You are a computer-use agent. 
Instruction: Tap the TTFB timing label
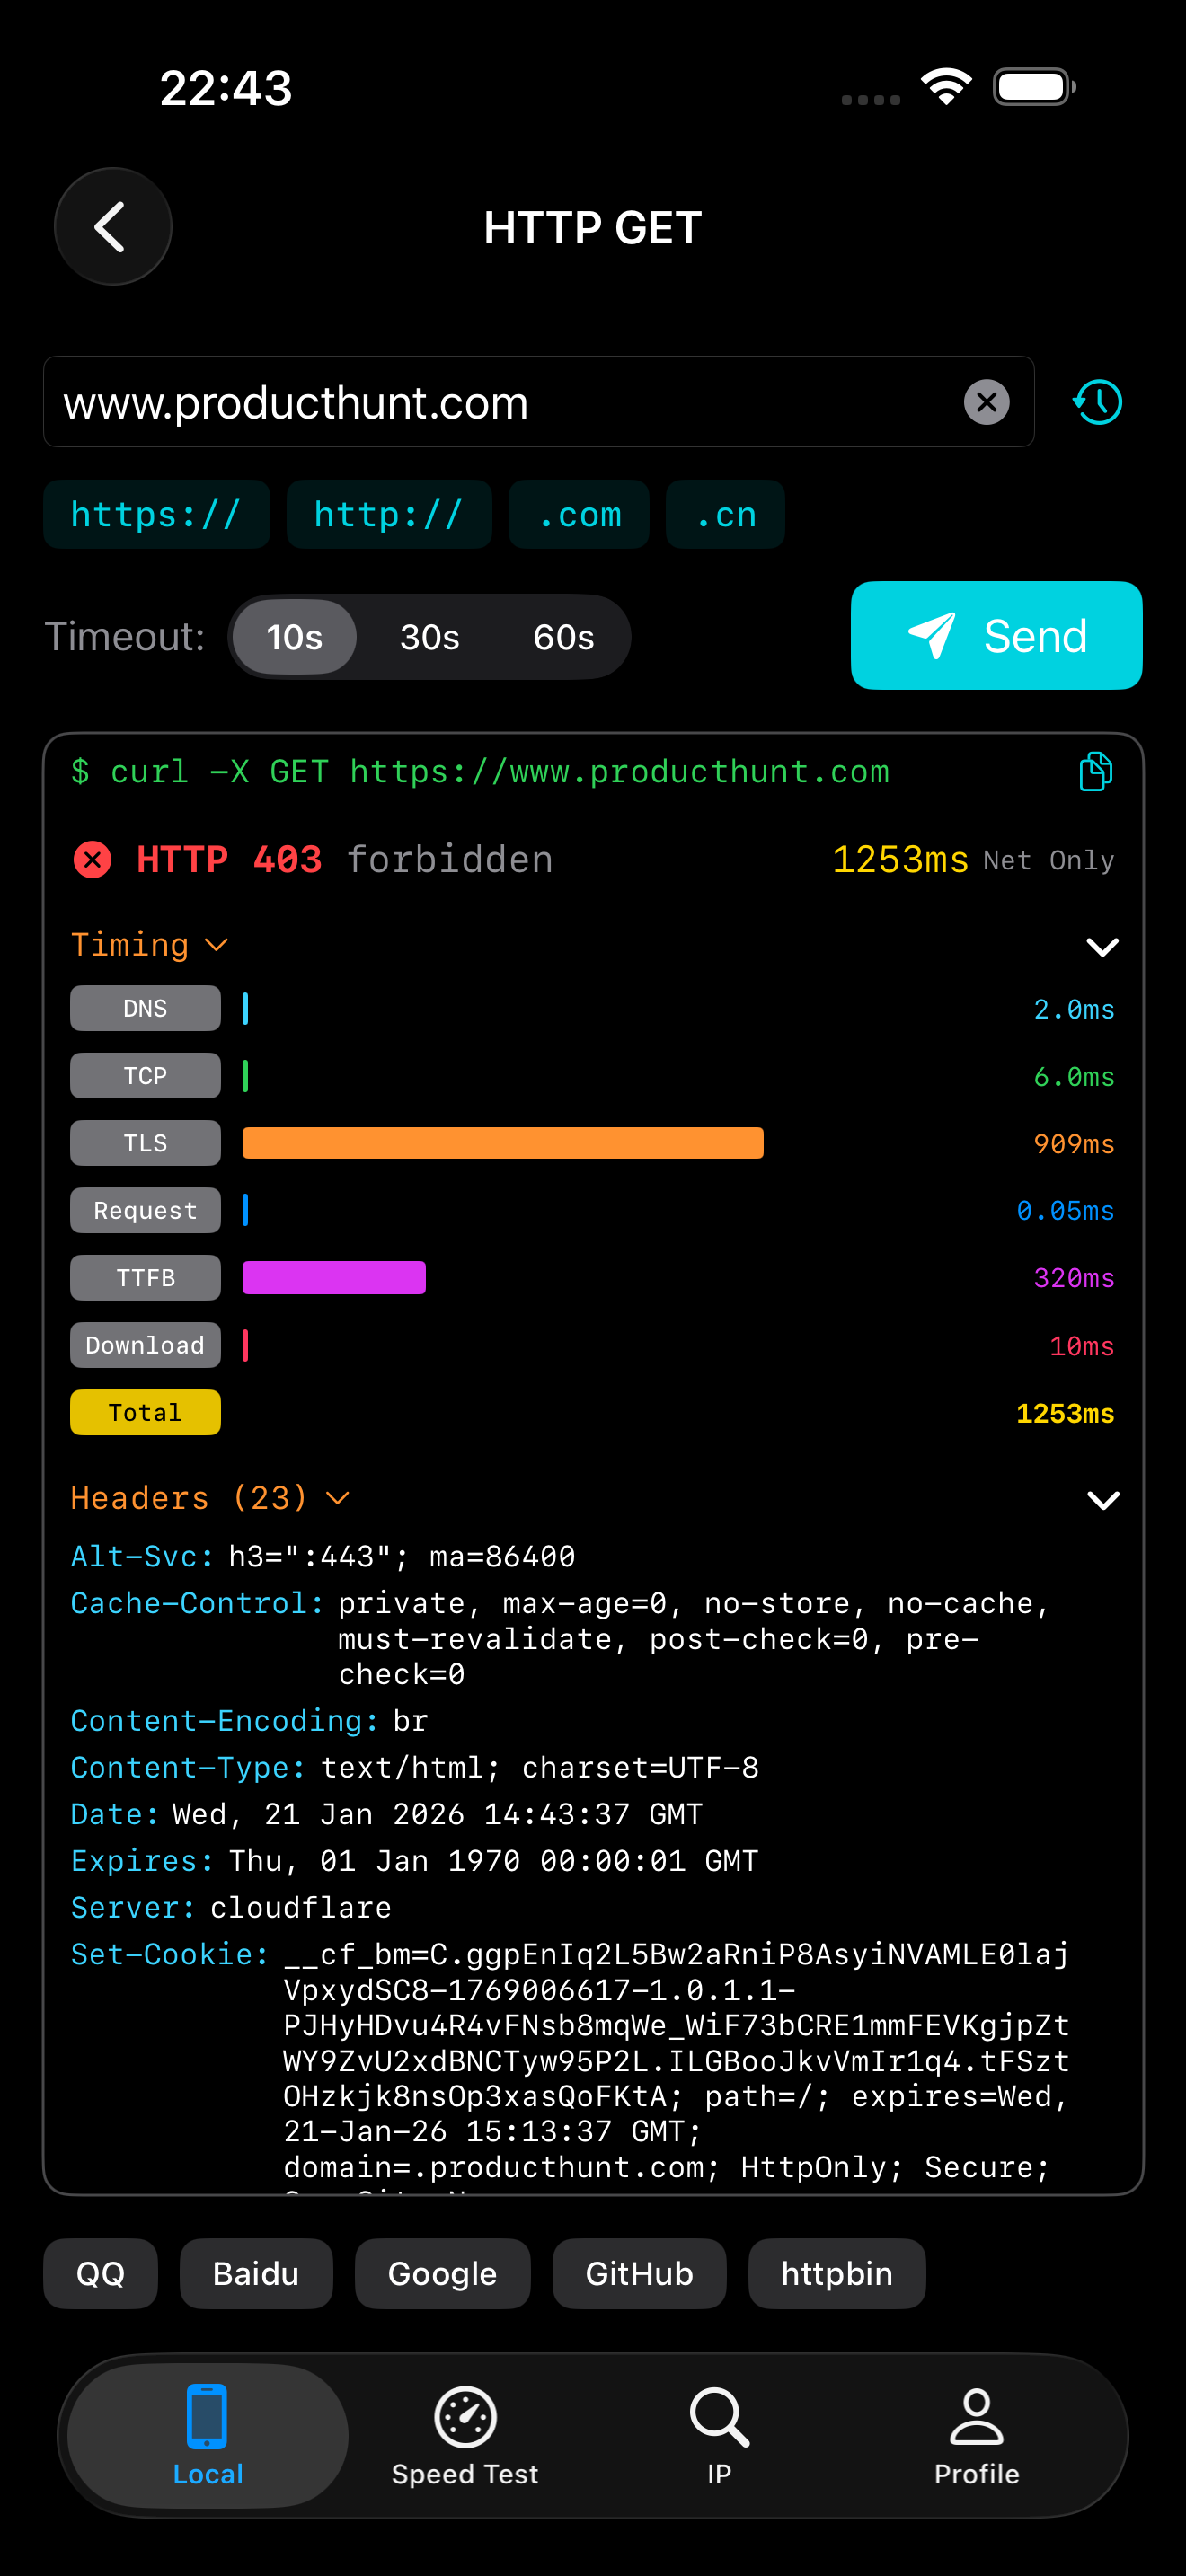(145, 1277)
